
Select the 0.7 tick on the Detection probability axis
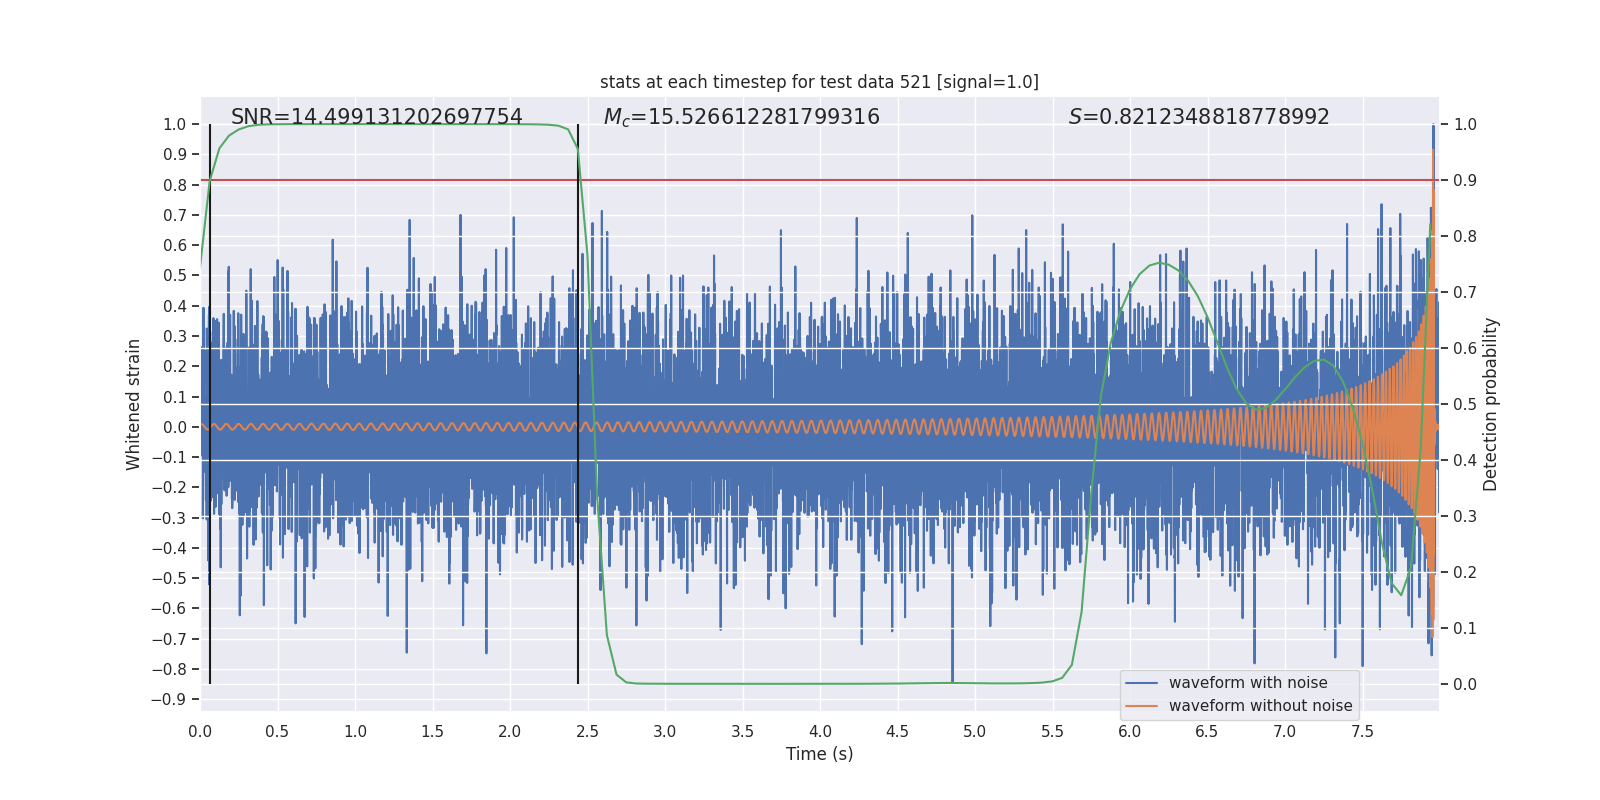click(1465, 292)
